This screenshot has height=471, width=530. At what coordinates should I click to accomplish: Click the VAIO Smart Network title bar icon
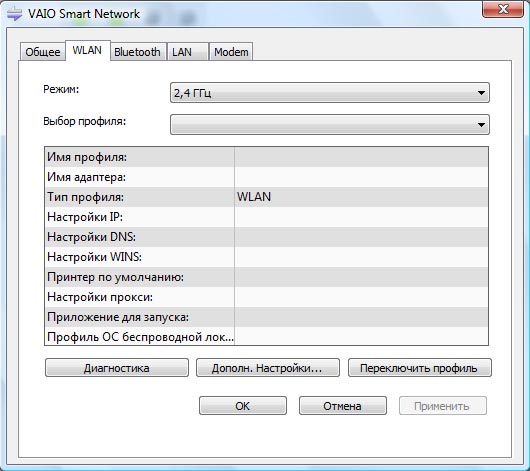(x=15, y=14)
